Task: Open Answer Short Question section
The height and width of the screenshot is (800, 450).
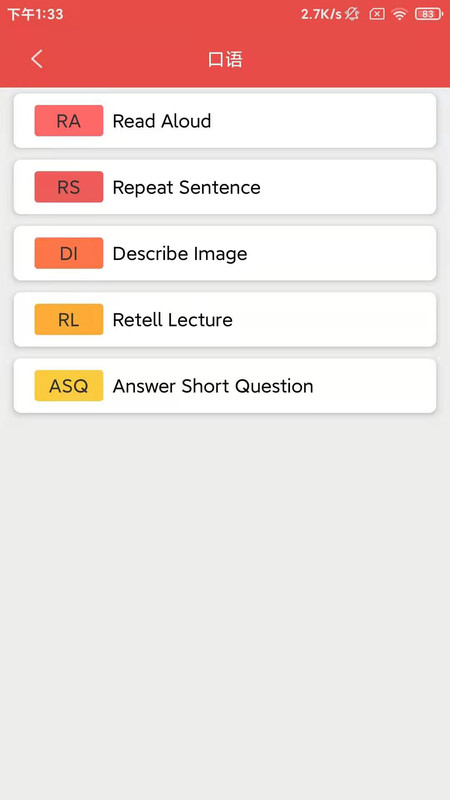Action: (225, 386)
